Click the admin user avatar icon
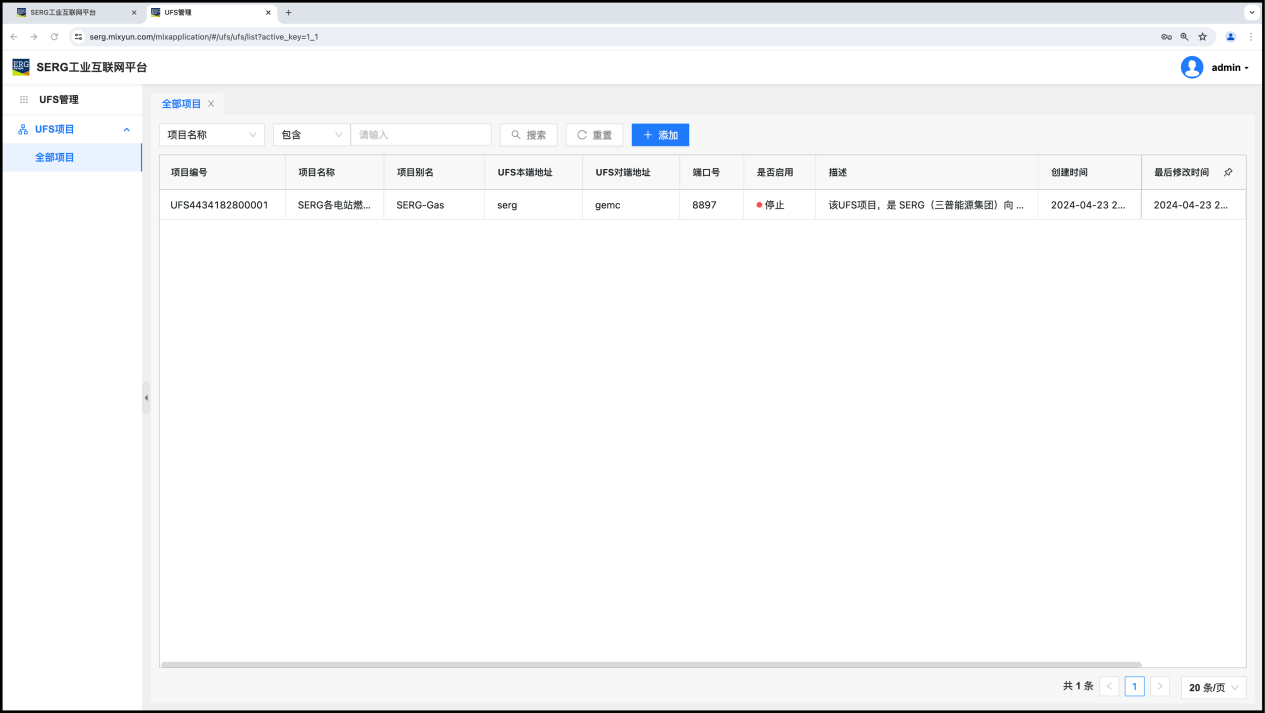The width and height of the screenshot is (1265, 713). tap(1191, 67)
